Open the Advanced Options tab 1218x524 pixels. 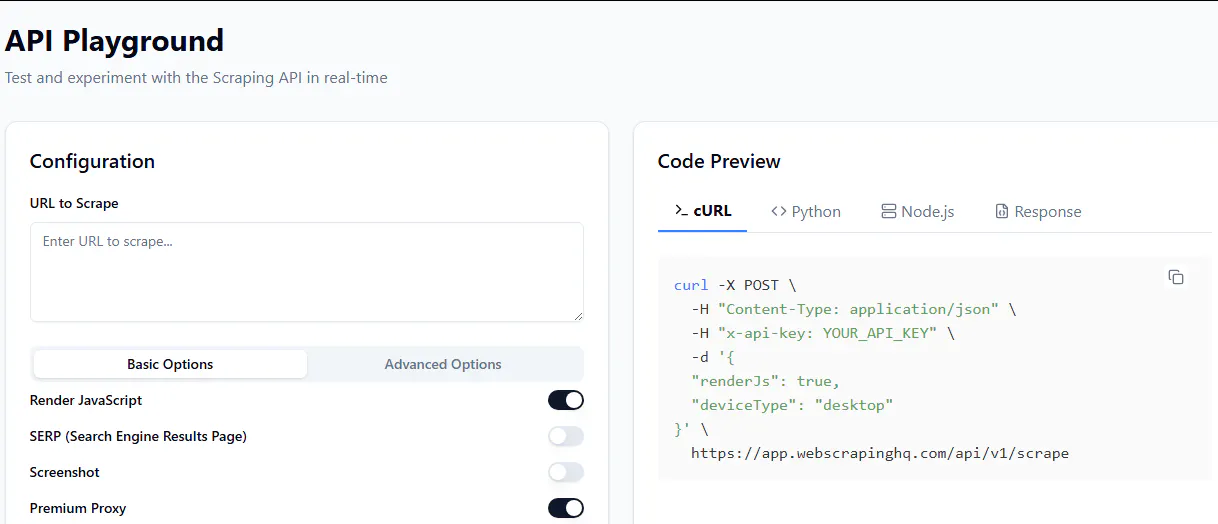[443, 364]
